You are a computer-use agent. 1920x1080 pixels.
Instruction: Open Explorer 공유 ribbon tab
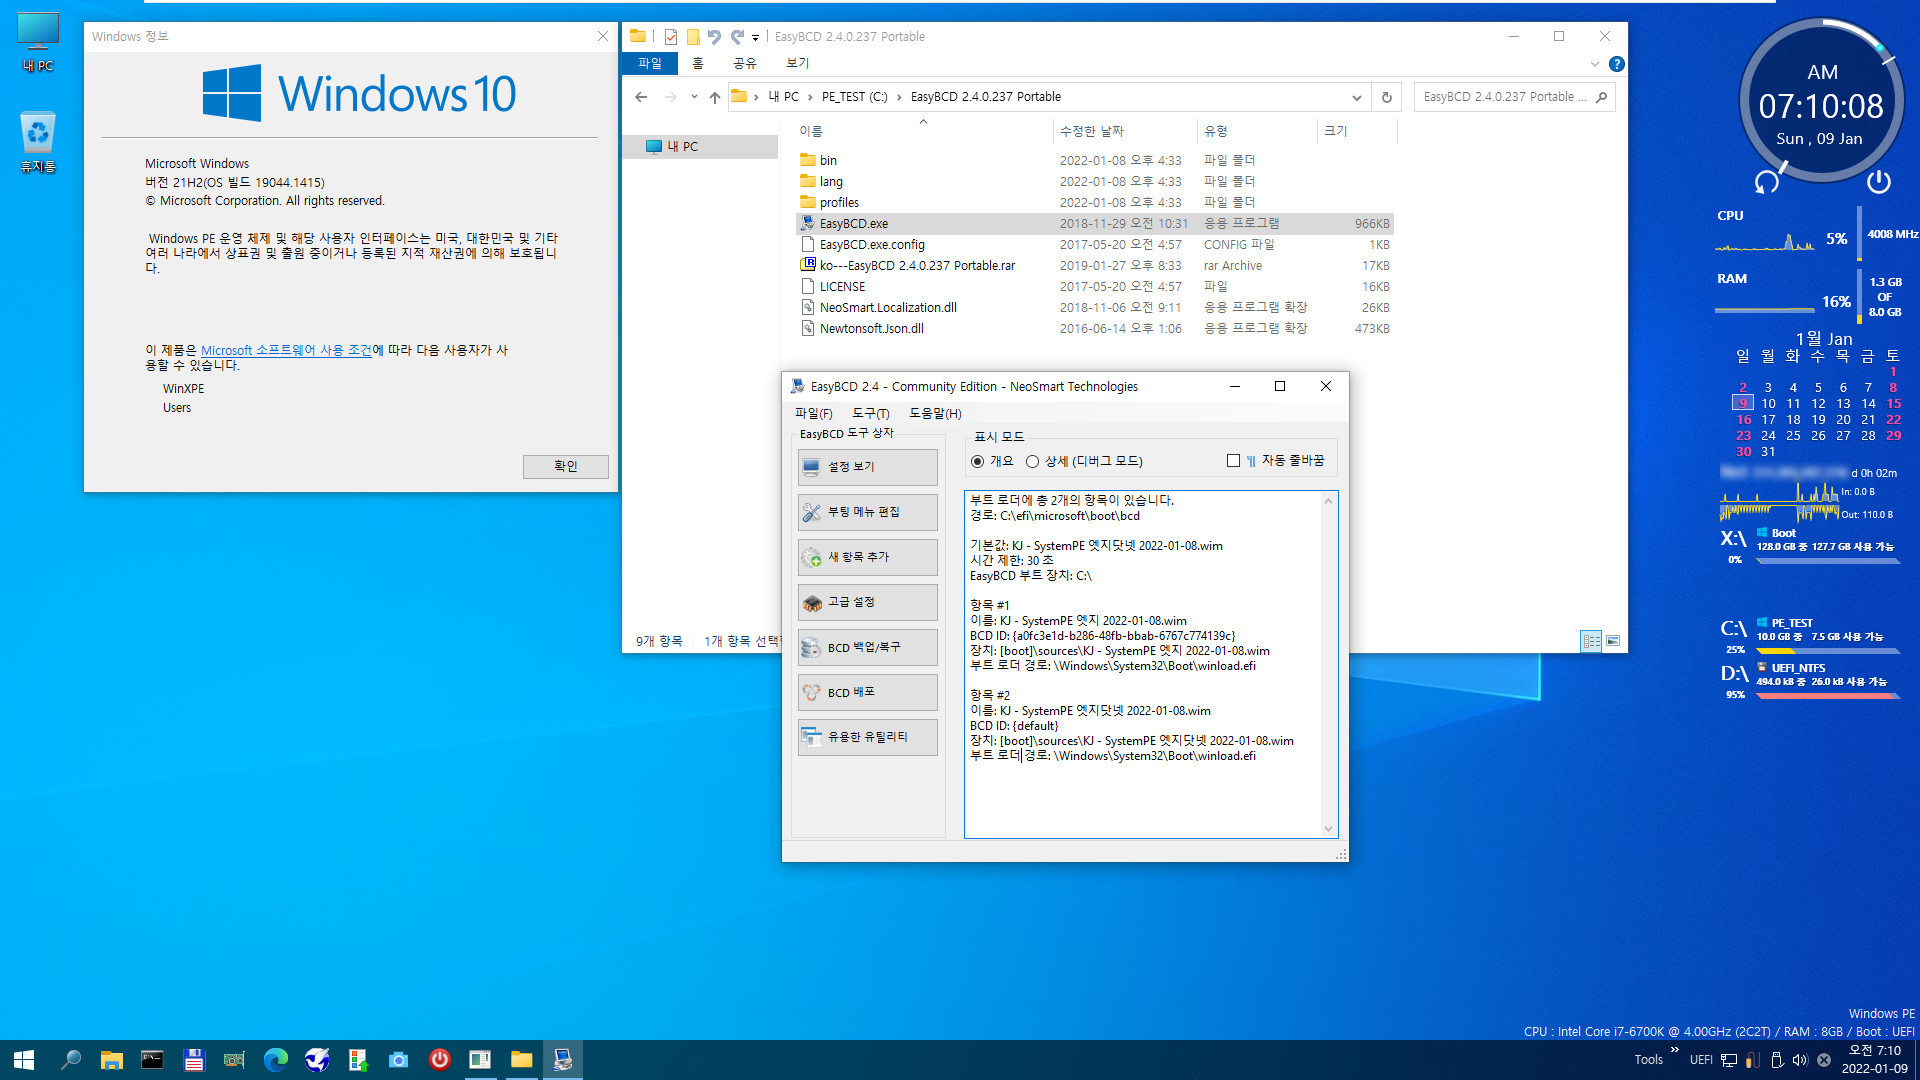click(x=745, y=63)
